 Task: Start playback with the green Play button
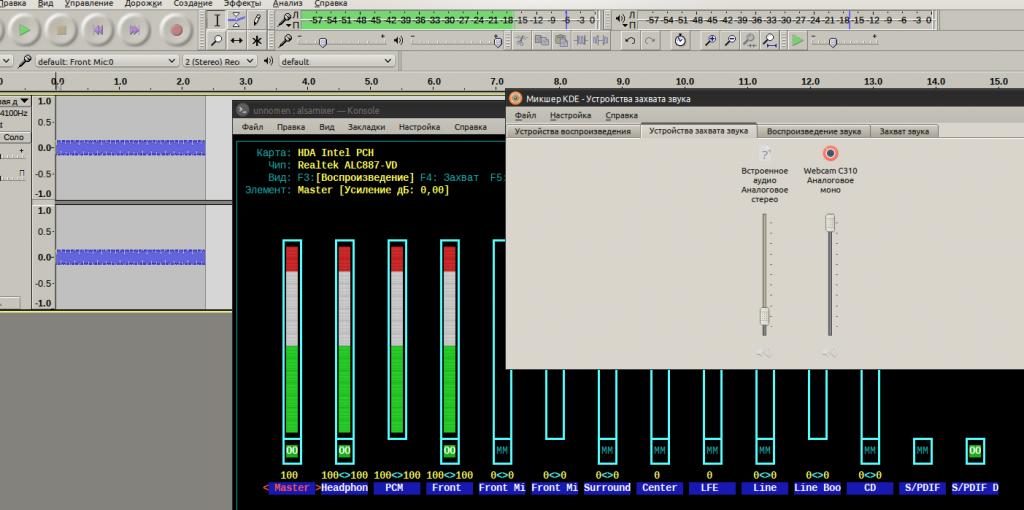(25, 30)
